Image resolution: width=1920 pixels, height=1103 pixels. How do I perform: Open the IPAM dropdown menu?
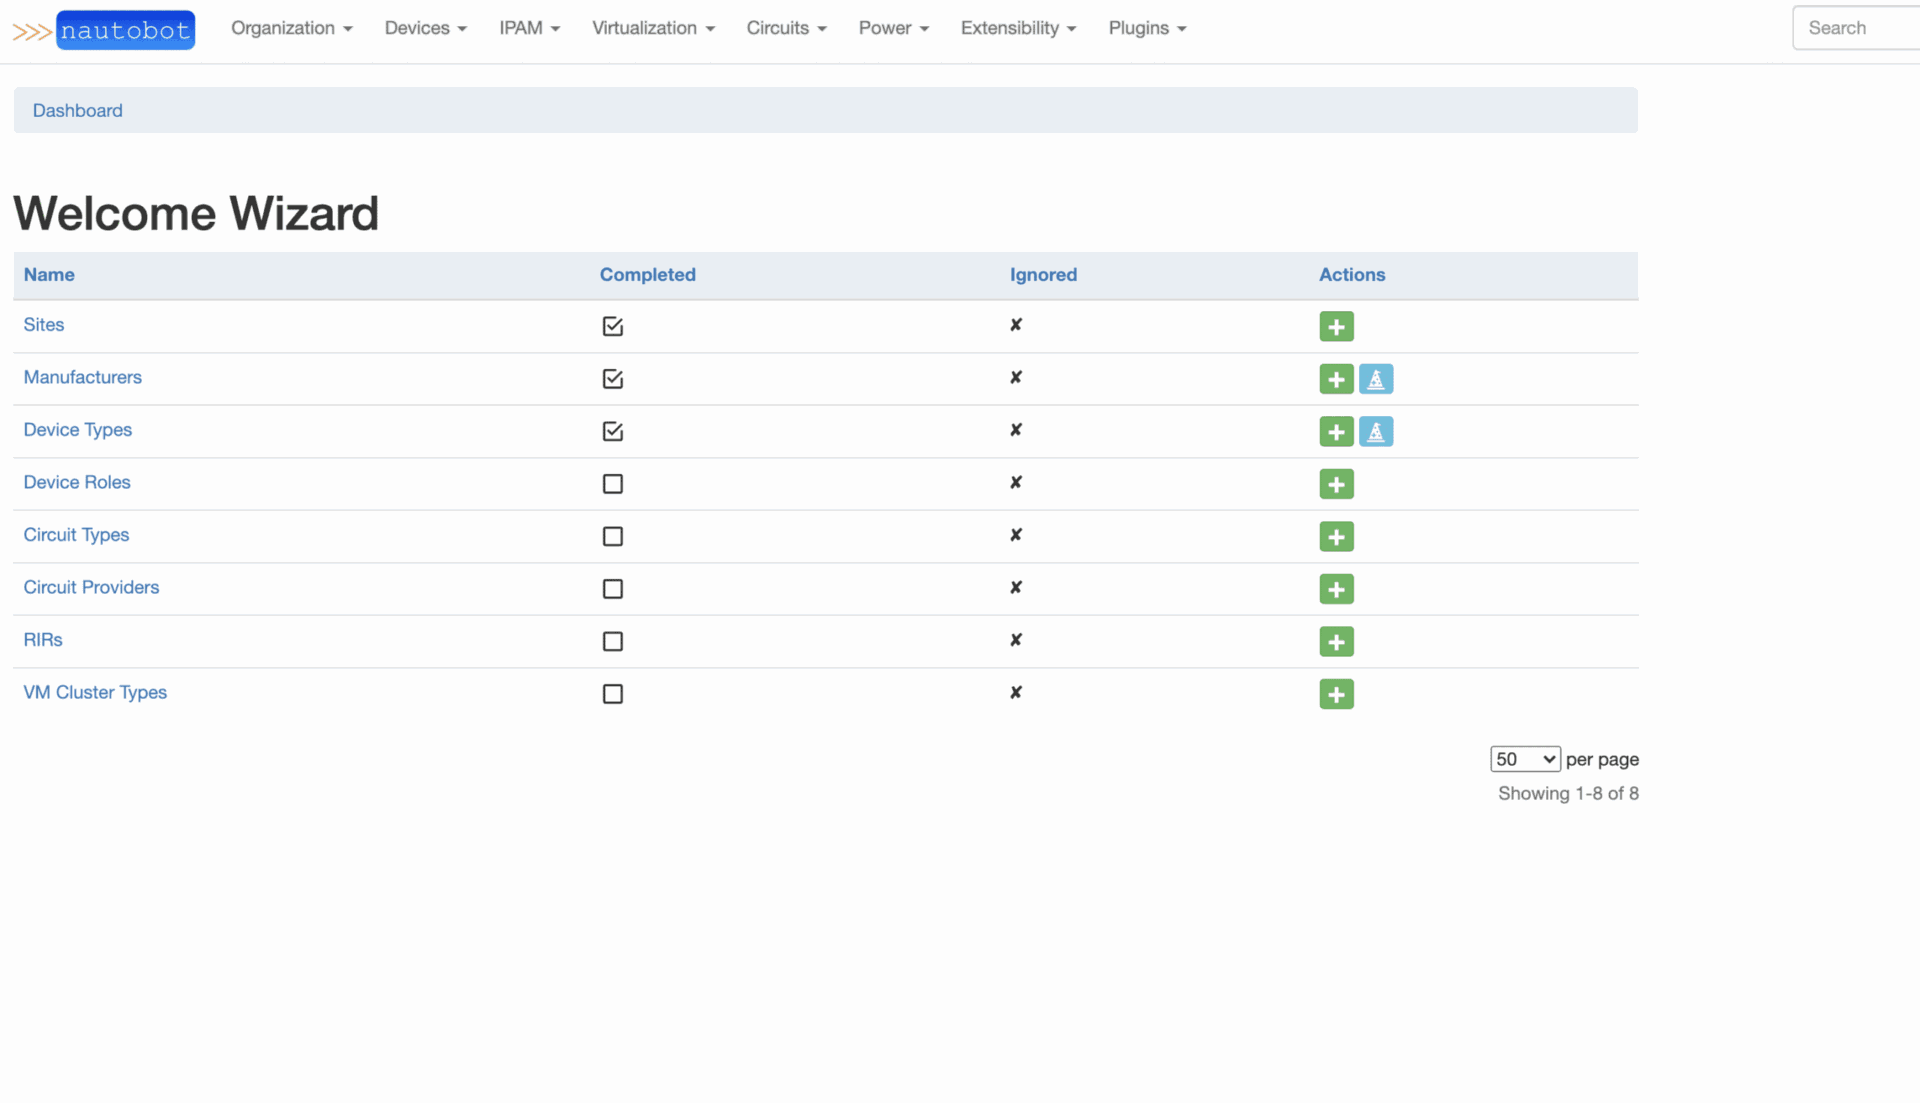coord(530,28)
